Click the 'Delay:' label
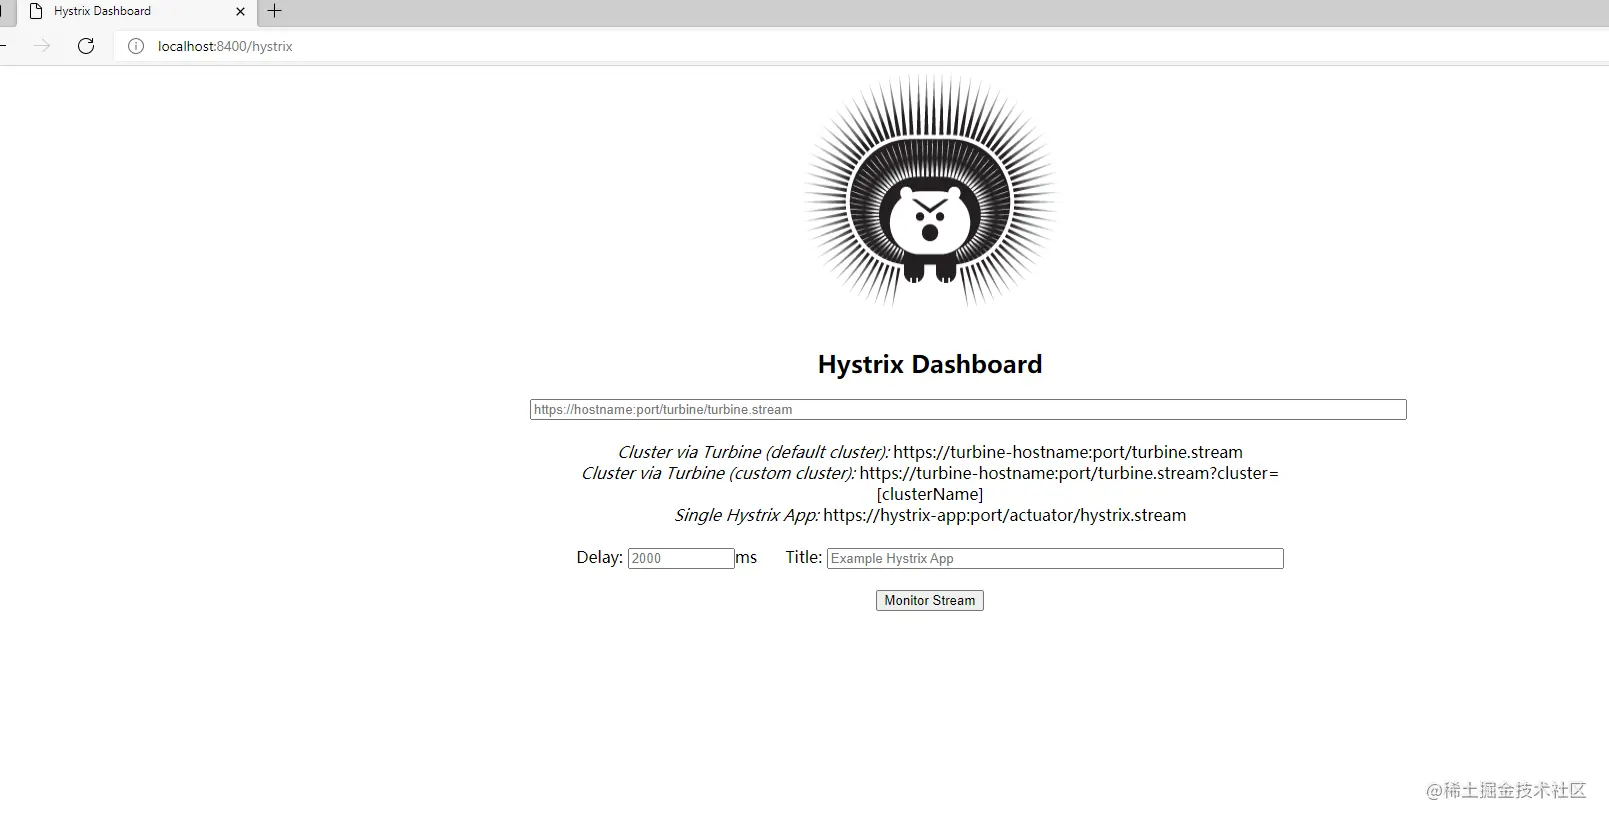1609x823 pixels. 599,557
